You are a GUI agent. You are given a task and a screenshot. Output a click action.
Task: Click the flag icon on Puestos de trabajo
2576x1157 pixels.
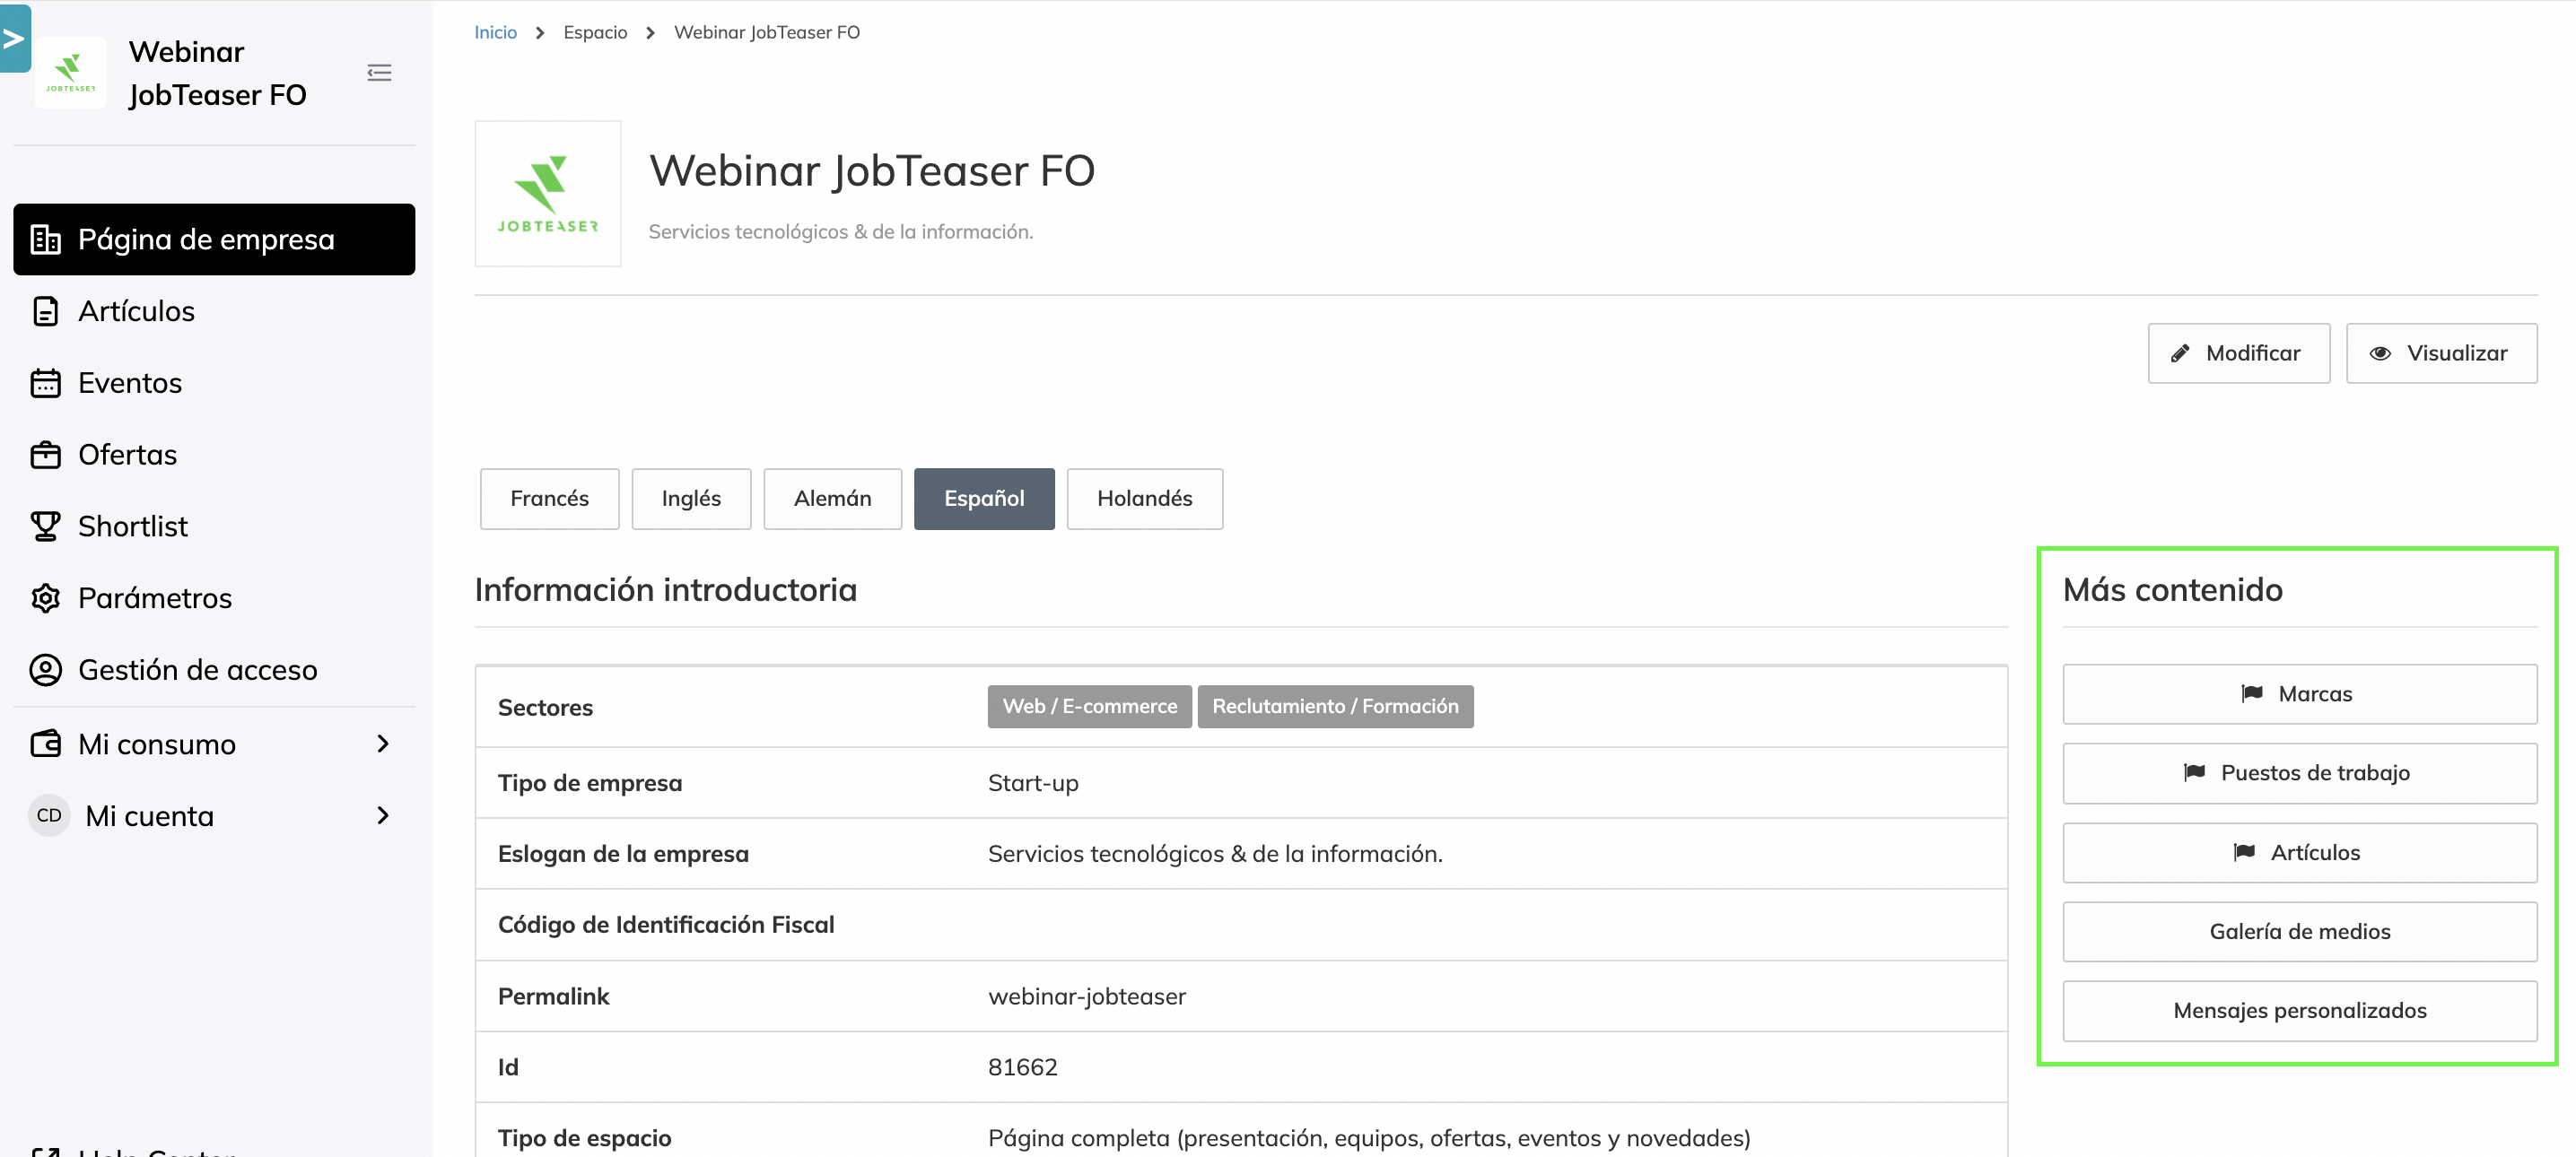pos(2194,772)
